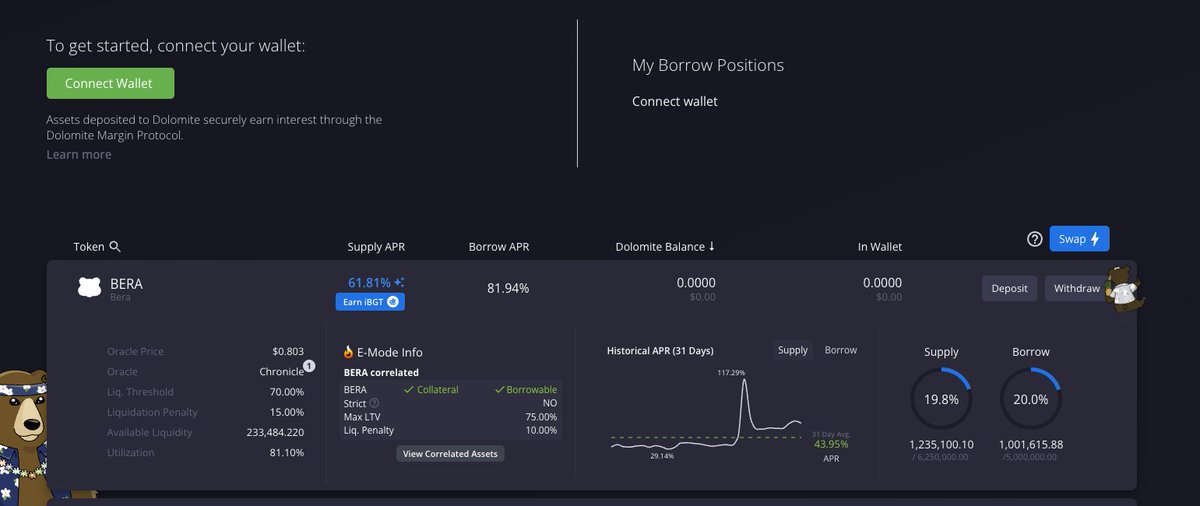Click the Utilization 81.10% value
1200x506 pixels.
click(x=287, y=452)
